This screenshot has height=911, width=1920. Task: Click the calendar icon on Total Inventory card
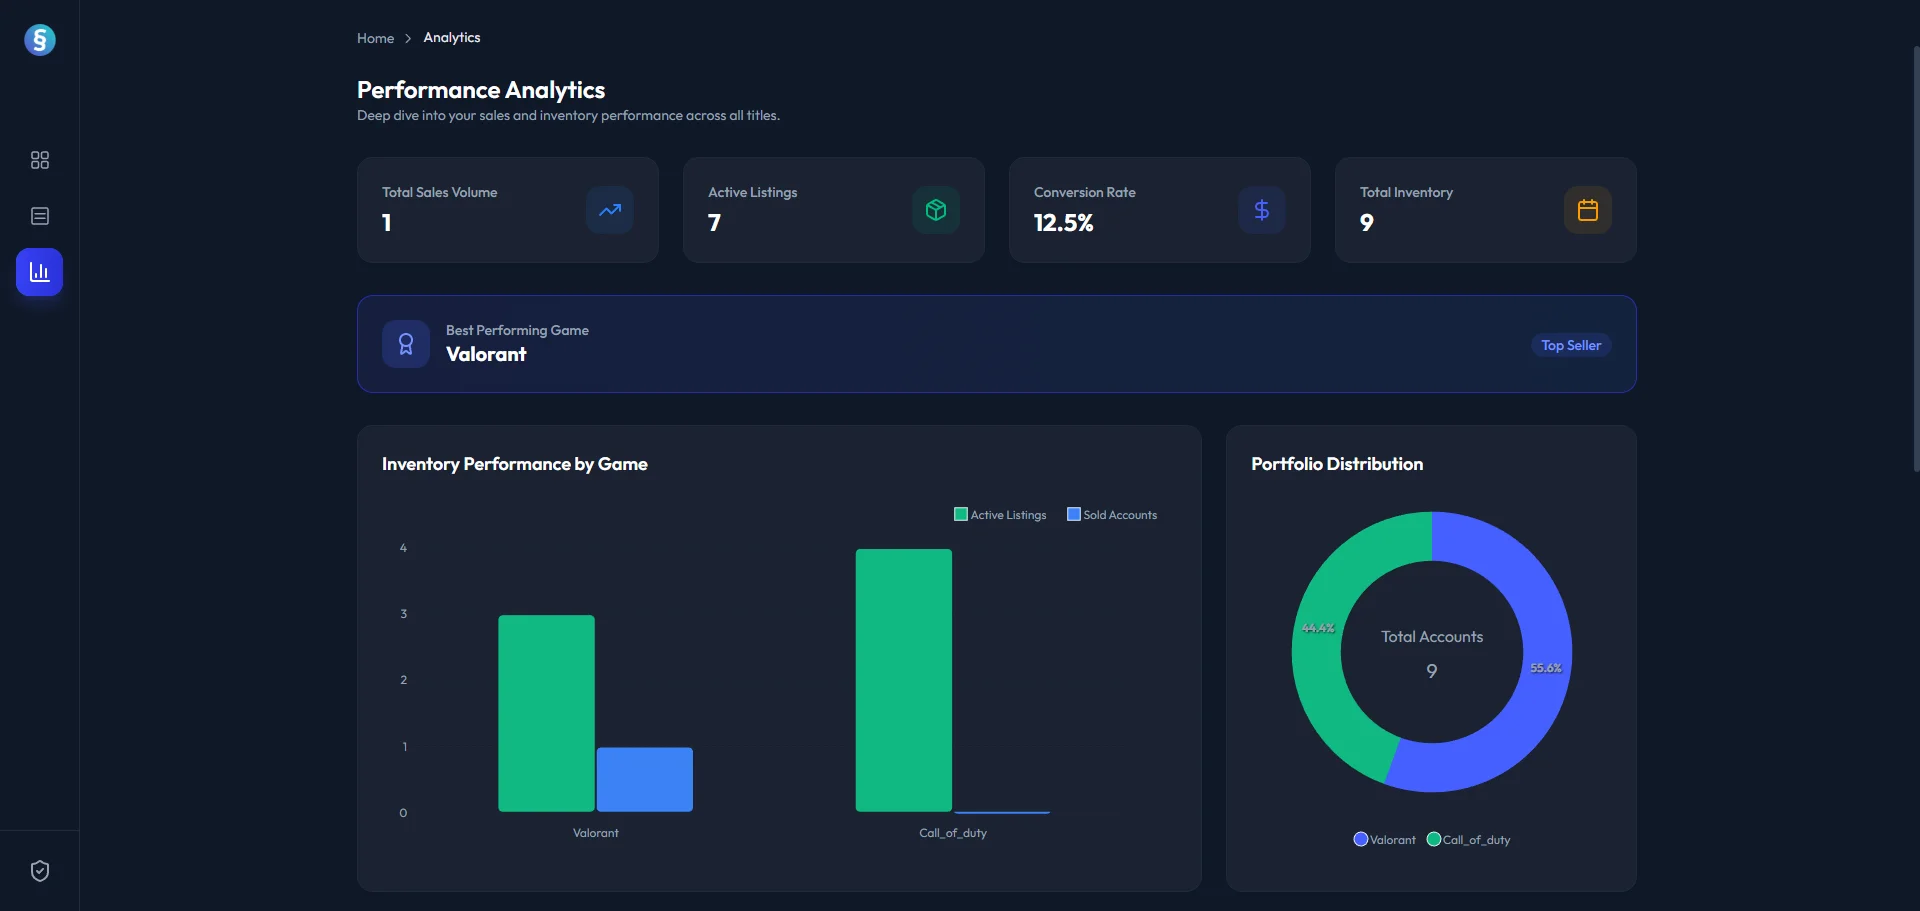(1586, 210)
